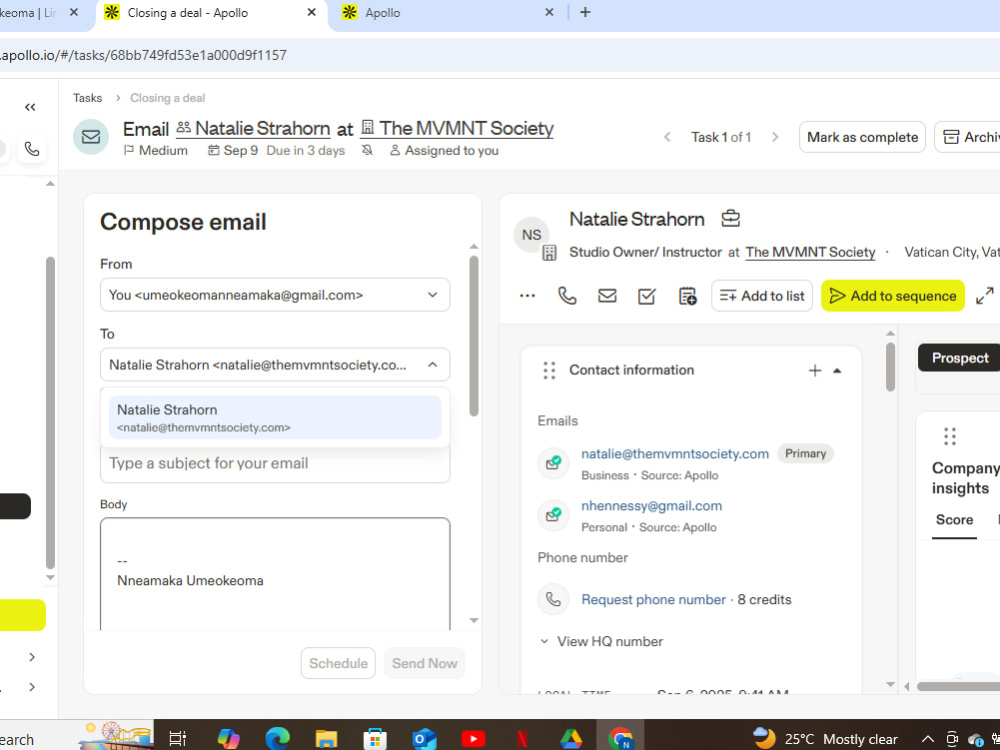
Task: Open File Explorer from taskbar
Action: 326,739
